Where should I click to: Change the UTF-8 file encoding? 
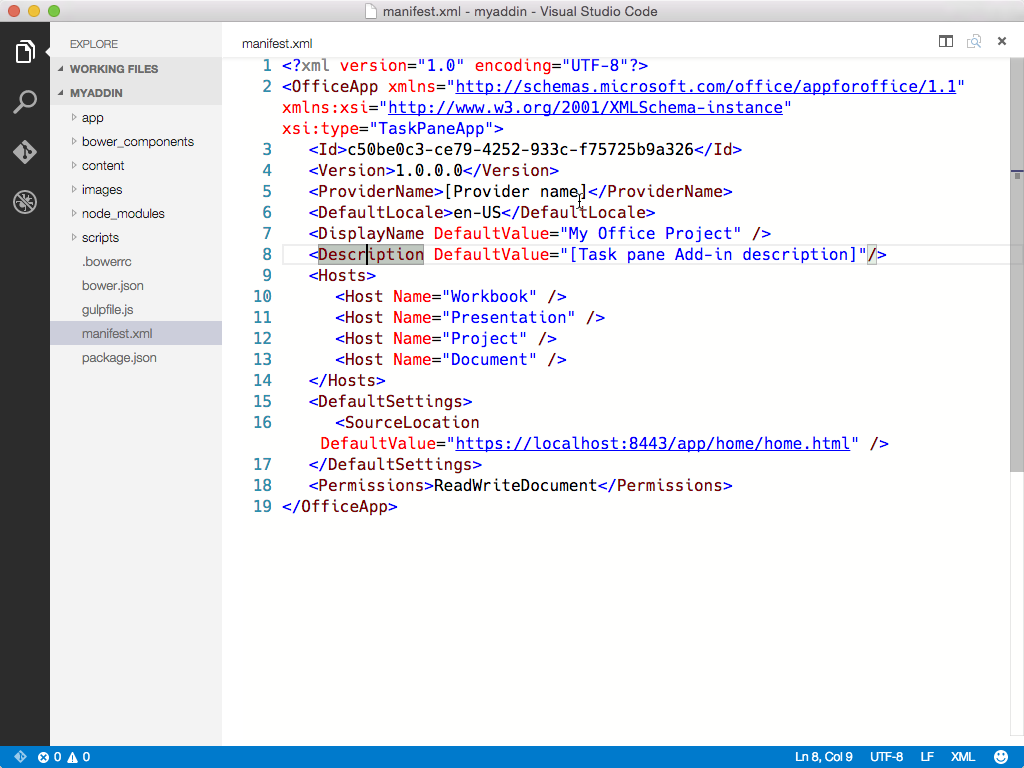coord(886,757)
